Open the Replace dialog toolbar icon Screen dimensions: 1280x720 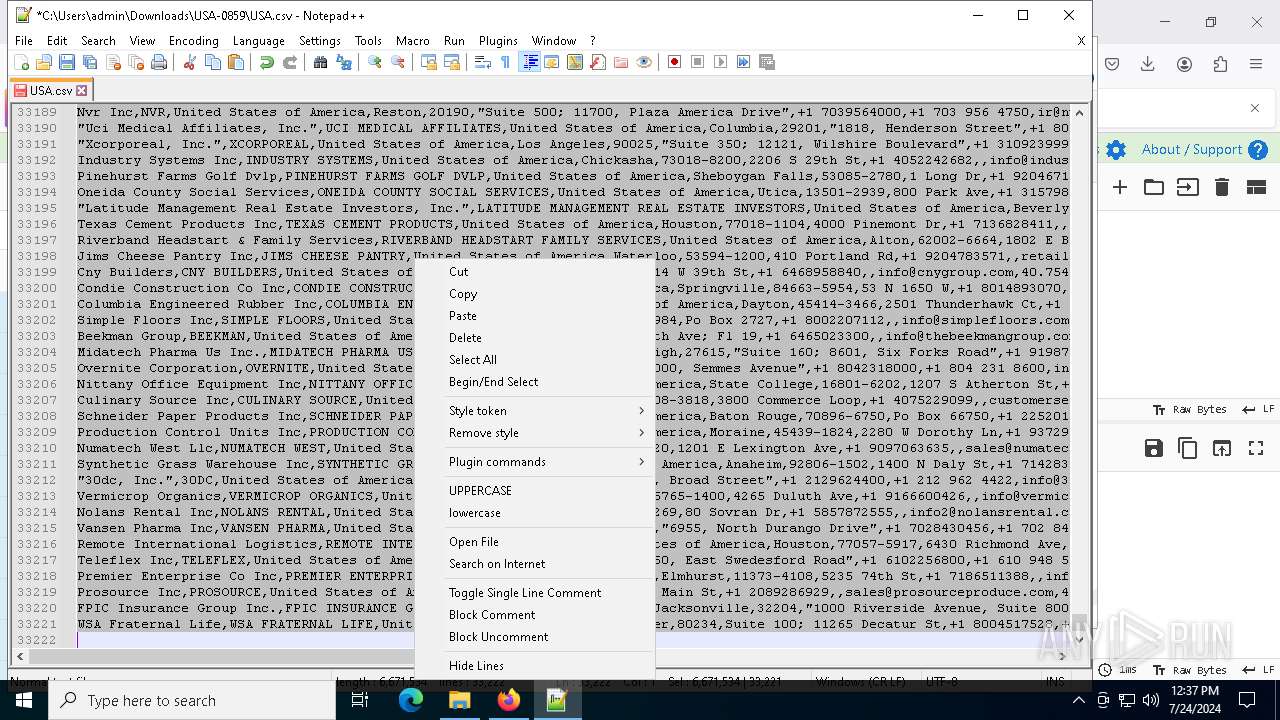pyautogui.click(x=344, y=62)
